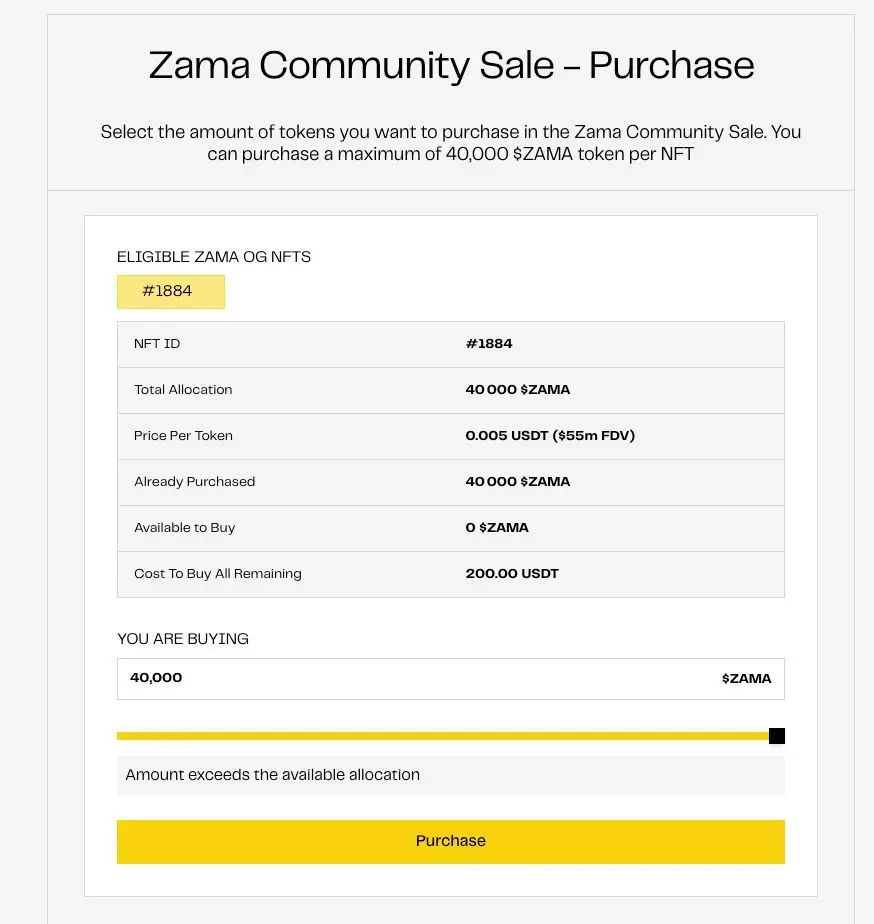This screenshot has height=924, width=874.
Task: Click the Total Allocation row label
Action: pyautogui.click(x=183, y=390)
